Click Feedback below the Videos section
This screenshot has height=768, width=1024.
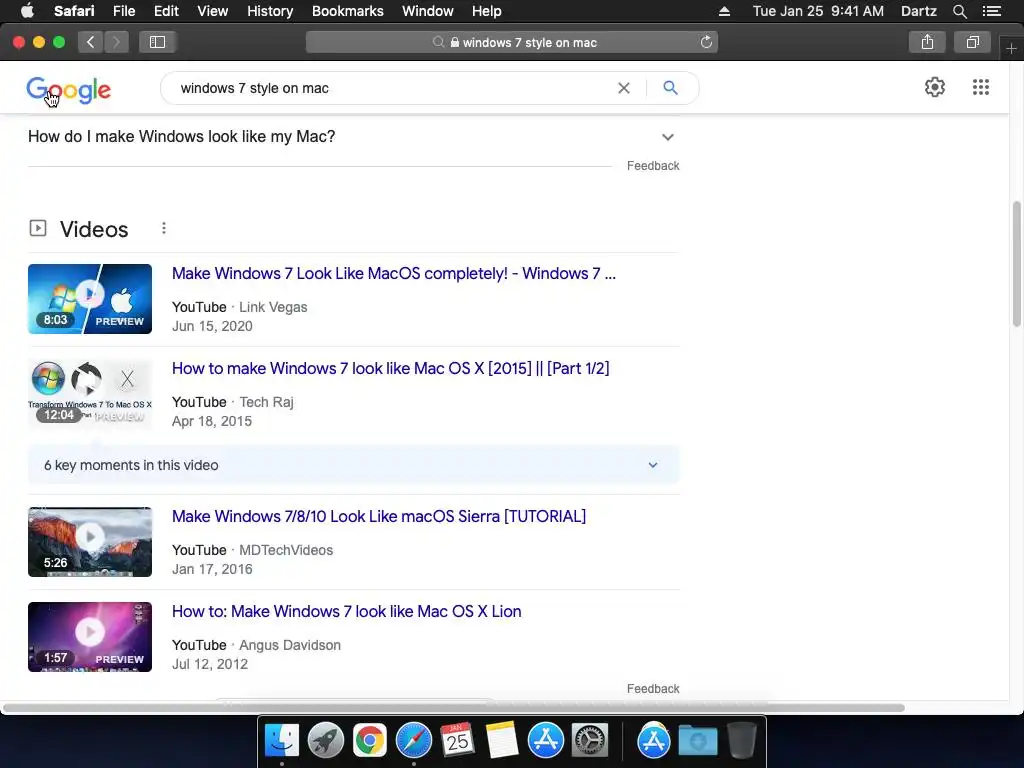pyautogui.click(x=653, y=688)
